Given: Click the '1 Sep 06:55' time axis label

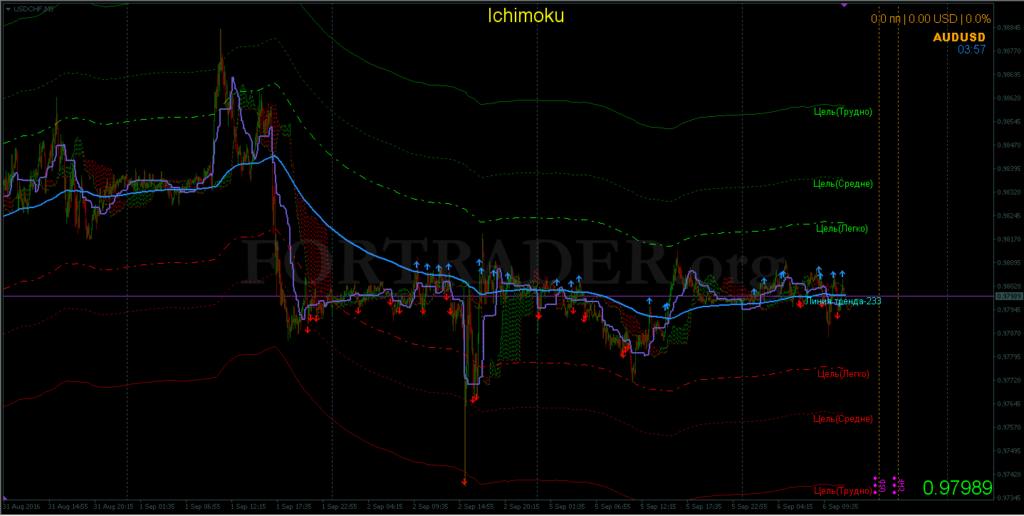Looking at the screenshot, I should tap(201, 506).
